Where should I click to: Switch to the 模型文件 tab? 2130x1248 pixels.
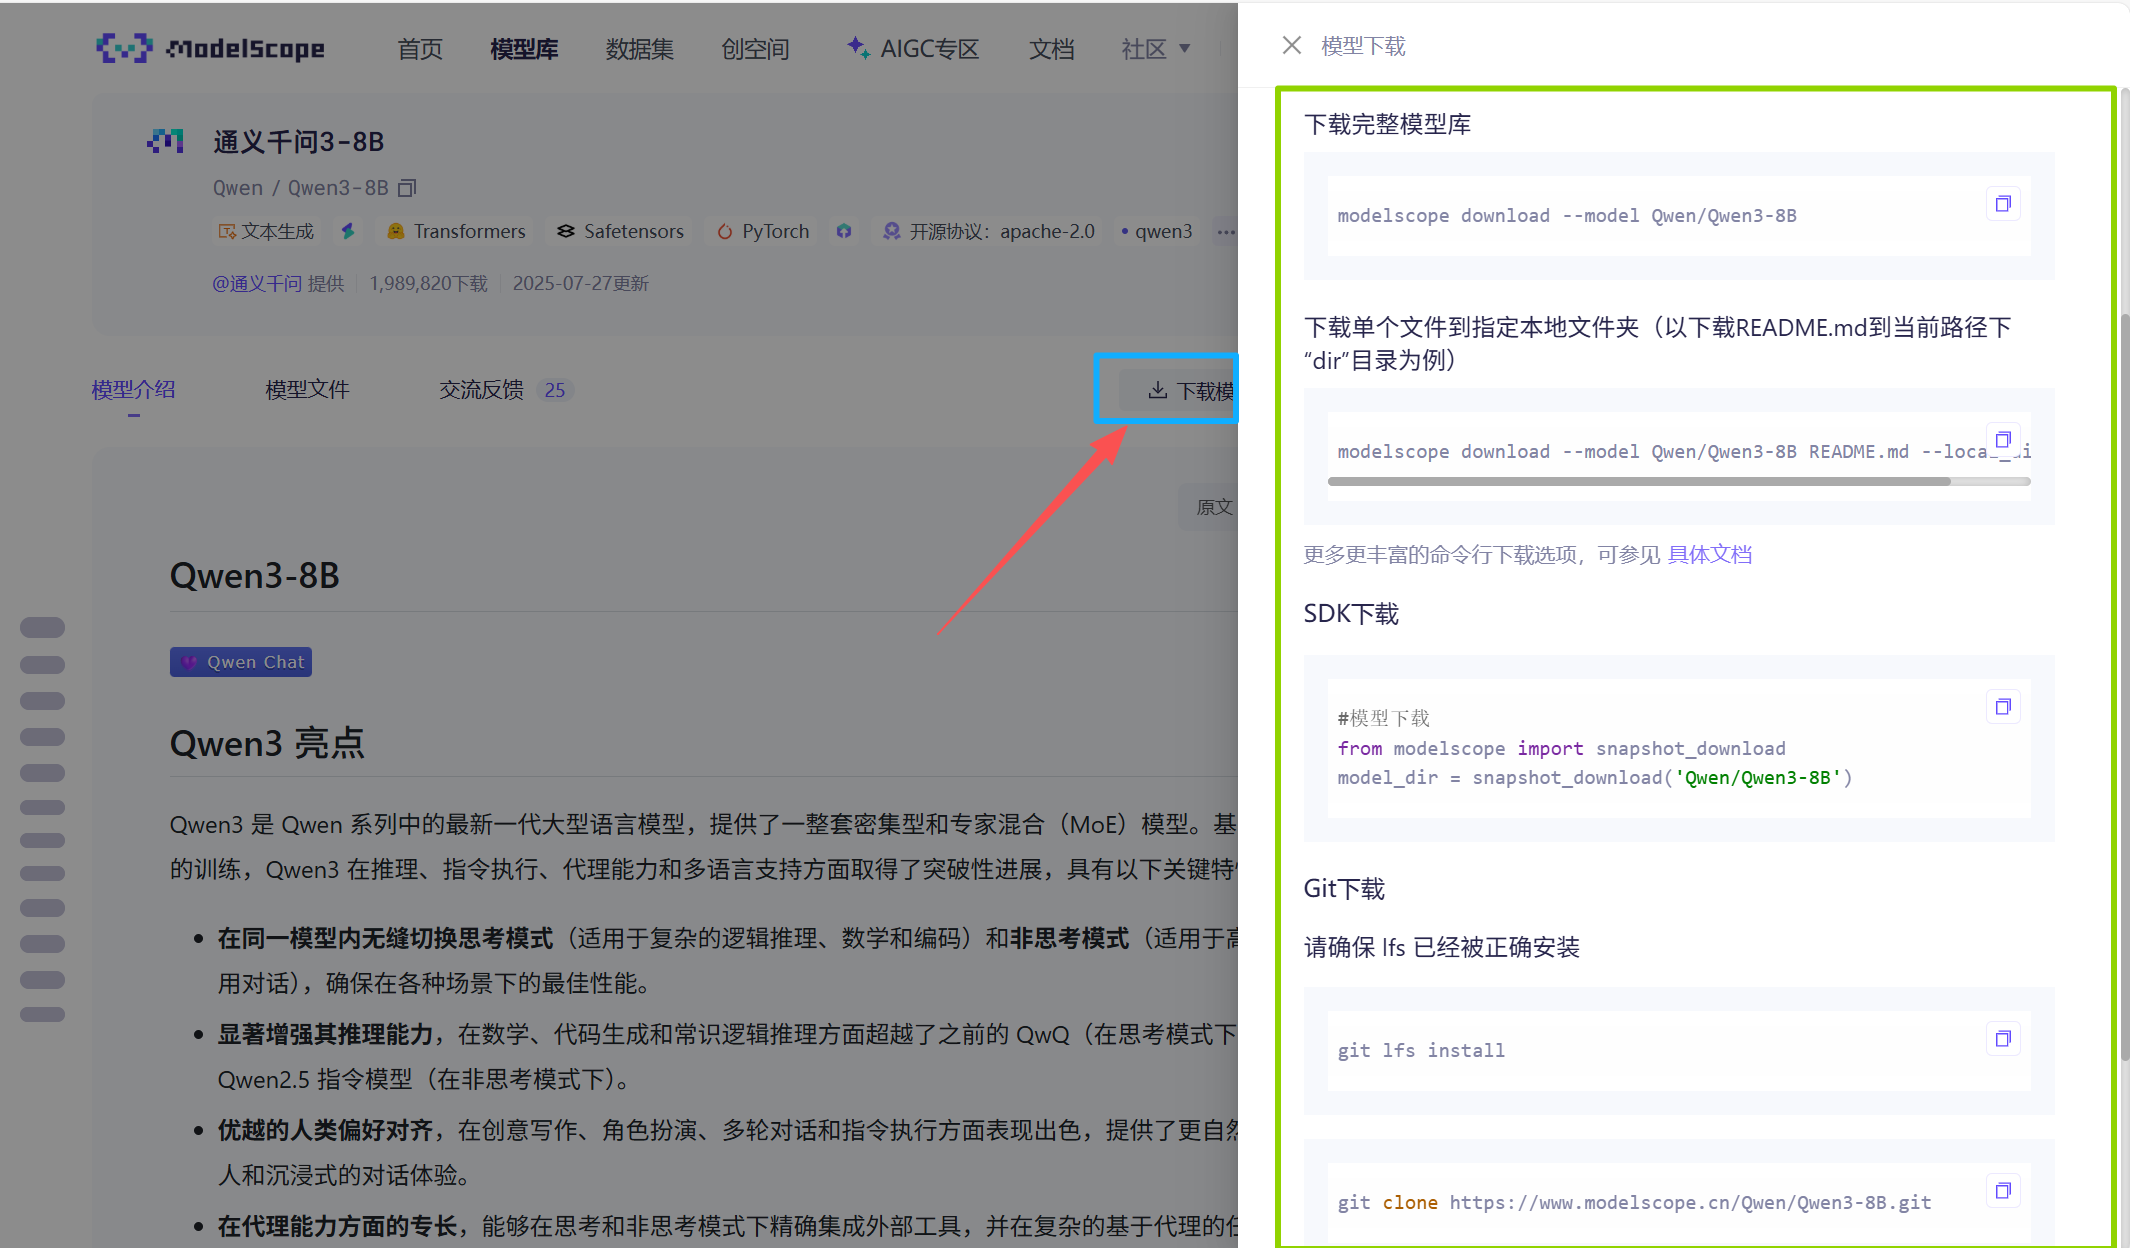click(x=307, y=390)
